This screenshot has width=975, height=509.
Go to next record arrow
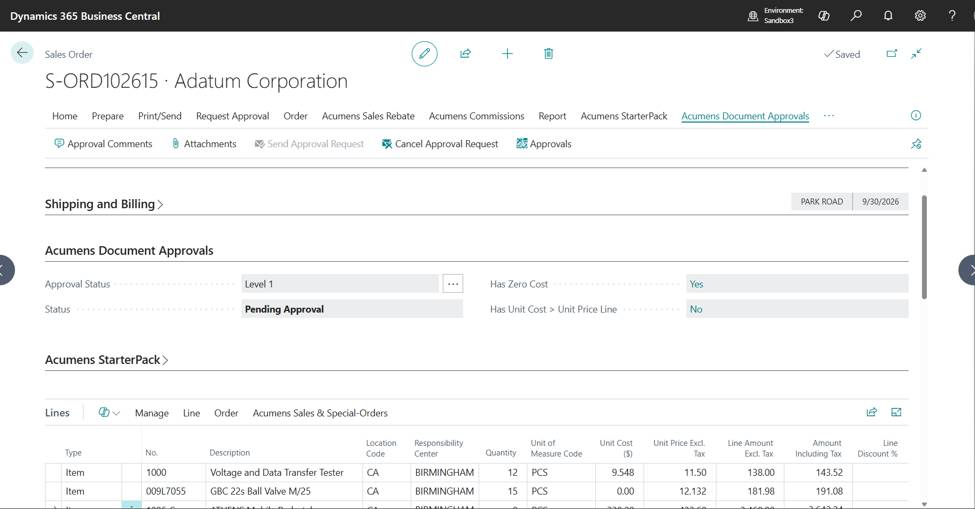click(968, 270)
